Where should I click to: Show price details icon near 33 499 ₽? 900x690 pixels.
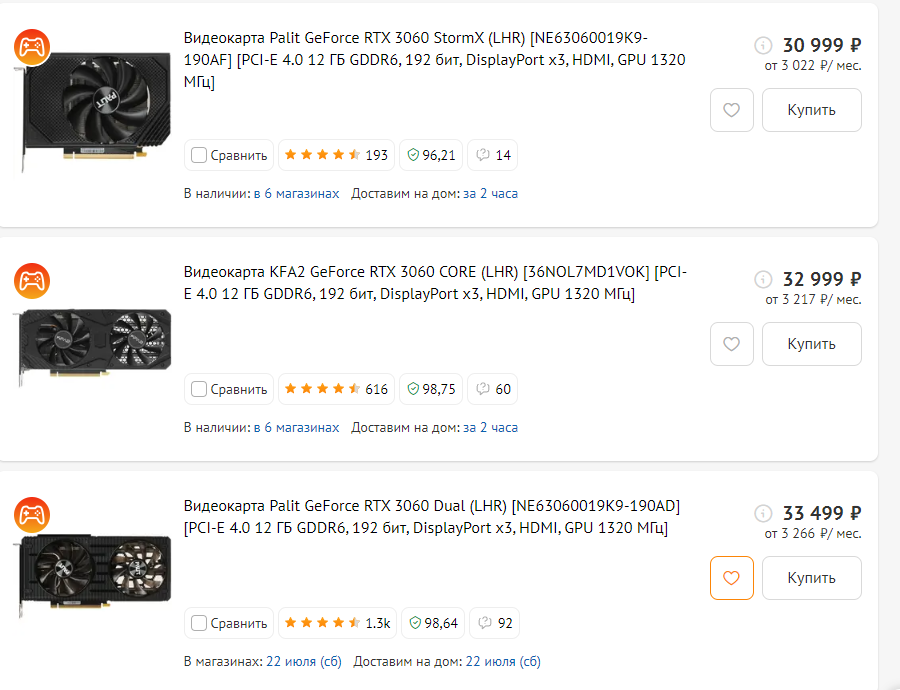click(x=763, y=513)
